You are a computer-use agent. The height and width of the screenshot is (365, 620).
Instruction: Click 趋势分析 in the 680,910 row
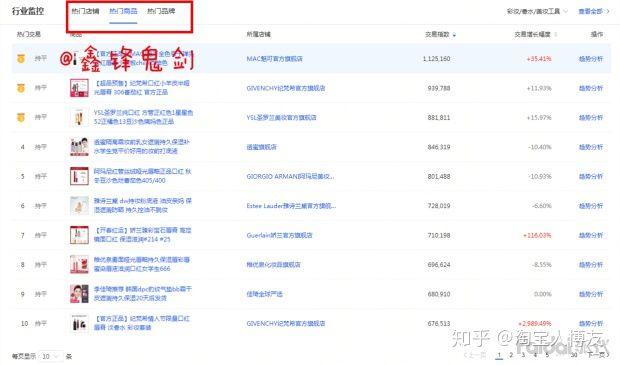pos(591,294)
